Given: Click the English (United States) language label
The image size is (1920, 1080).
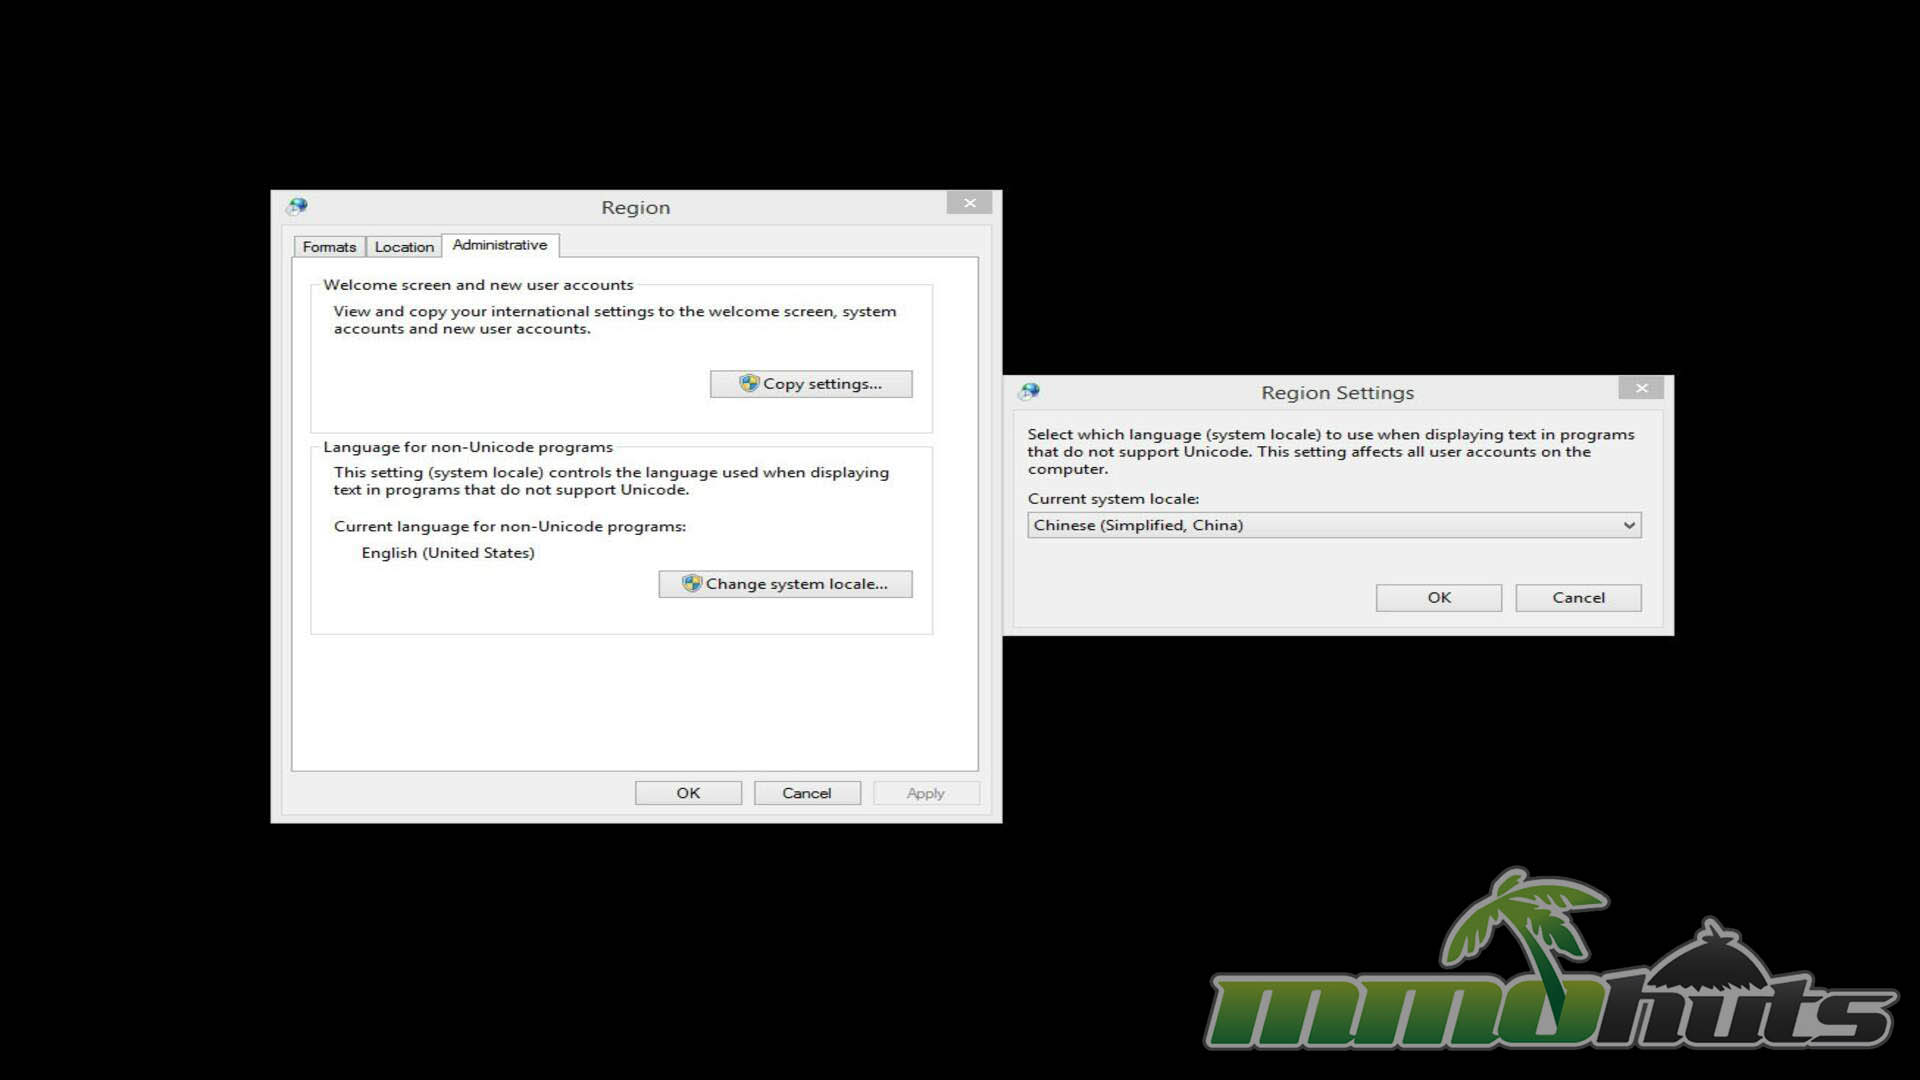Looking at the screenshot, I should [448, 553].
